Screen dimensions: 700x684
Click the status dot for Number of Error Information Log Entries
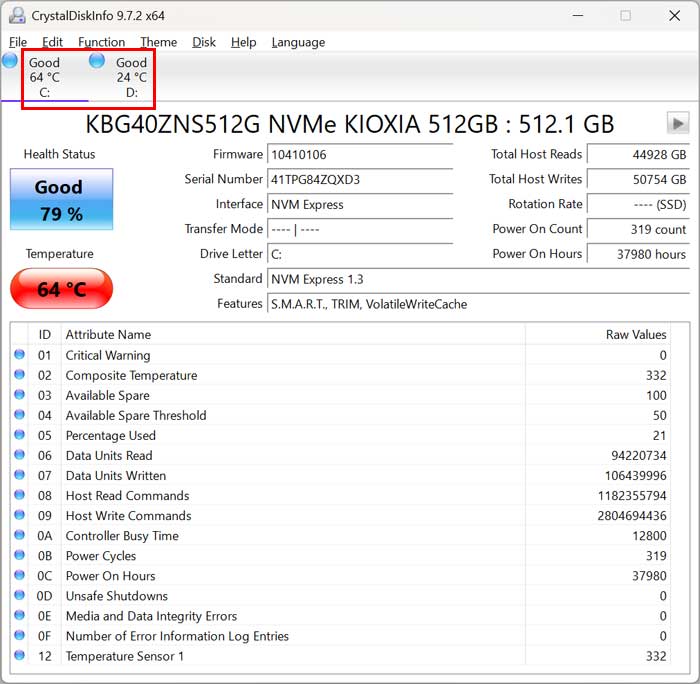pyautogui.click(x=19, y=635)
